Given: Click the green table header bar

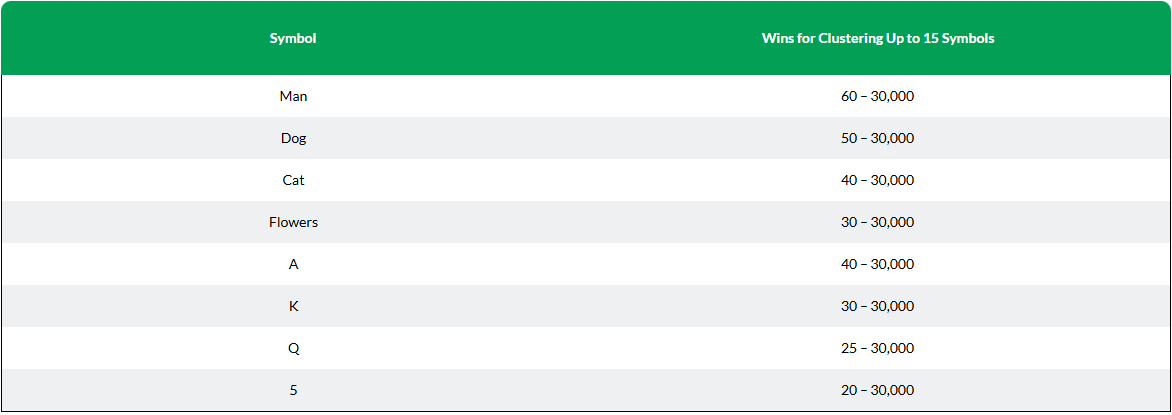Looking at the screenshot, I should click(586, 38).
